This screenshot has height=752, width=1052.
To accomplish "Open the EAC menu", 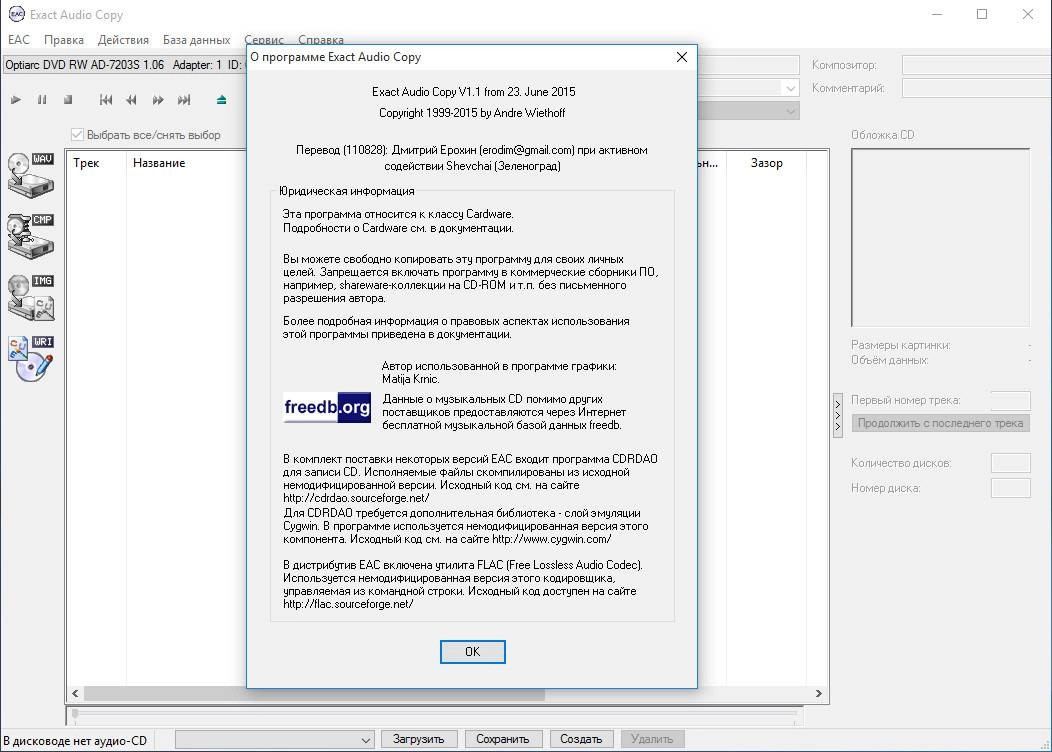I will pos(19,40).
